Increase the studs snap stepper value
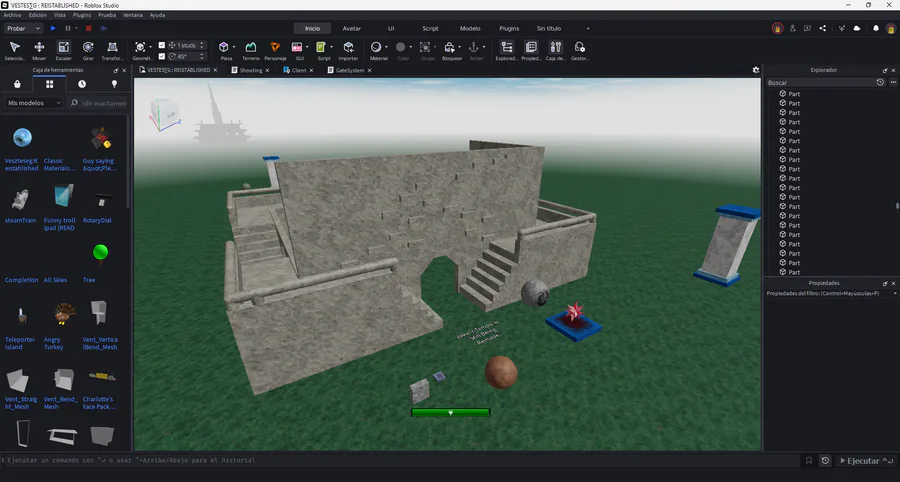900x482 pixels. 201,43
